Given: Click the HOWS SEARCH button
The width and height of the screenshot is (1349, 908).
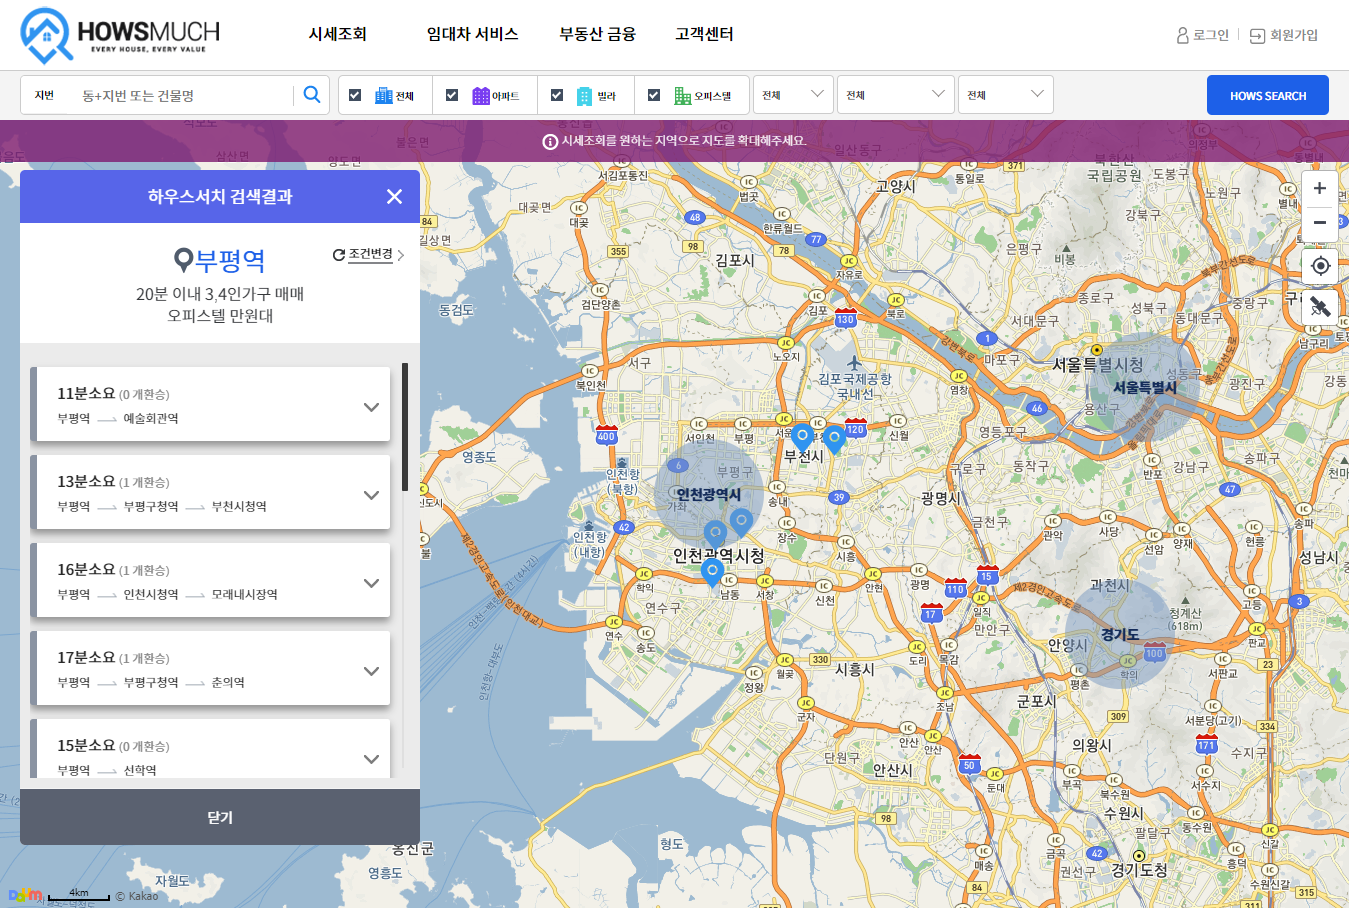Looking at the screenshot, I should [1267, 95].
